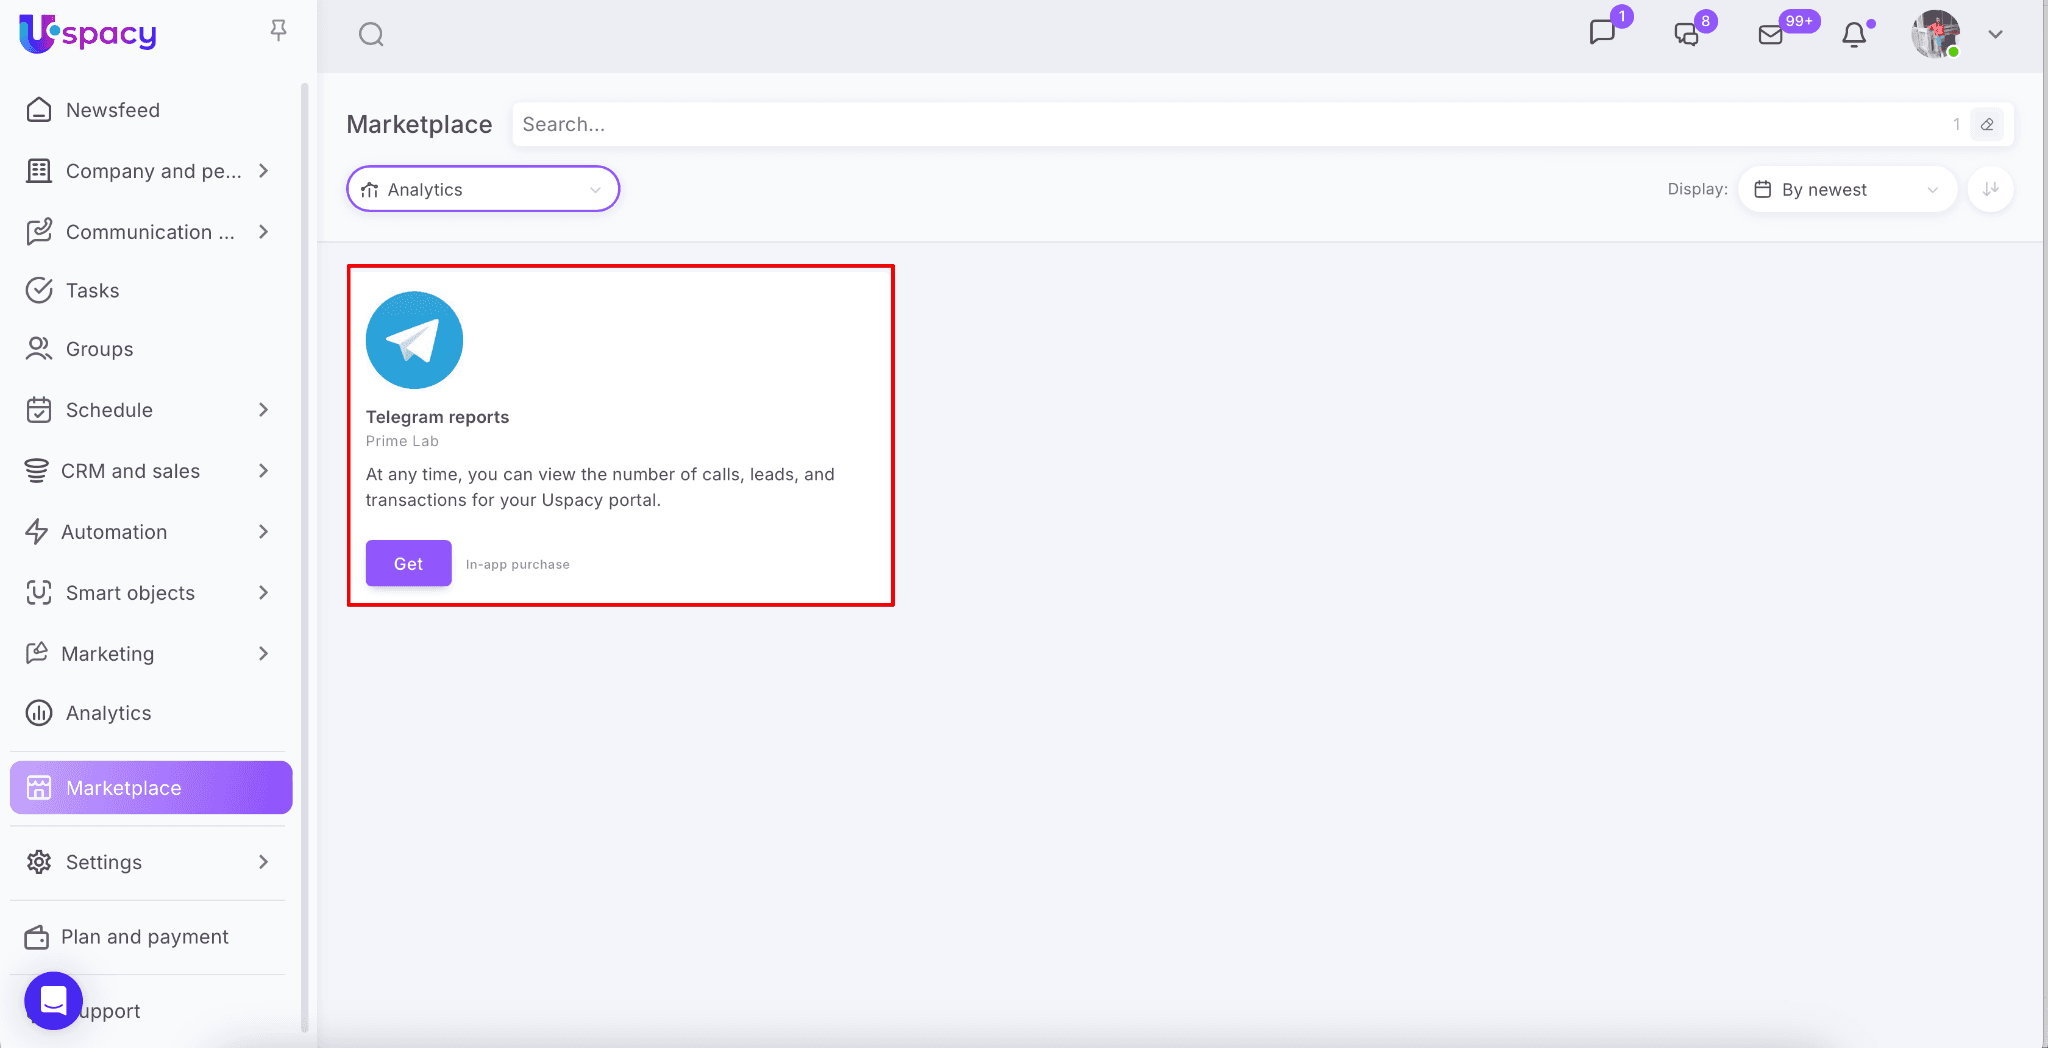Open the group conversations icon with badge 8
The width and height of the screenshot is (2048, 1048).
[x=1687, y=34]
